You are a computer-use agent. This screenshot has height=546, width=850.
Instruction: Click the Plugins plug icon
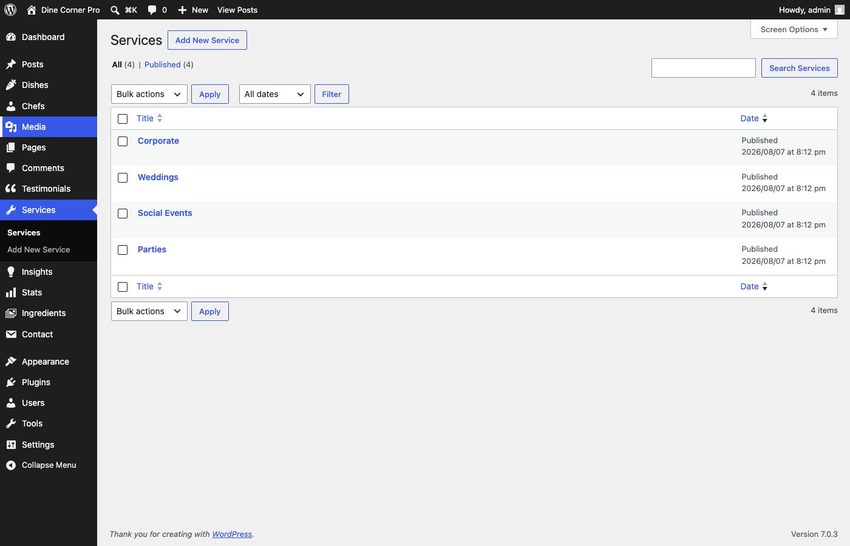(11, 382)
